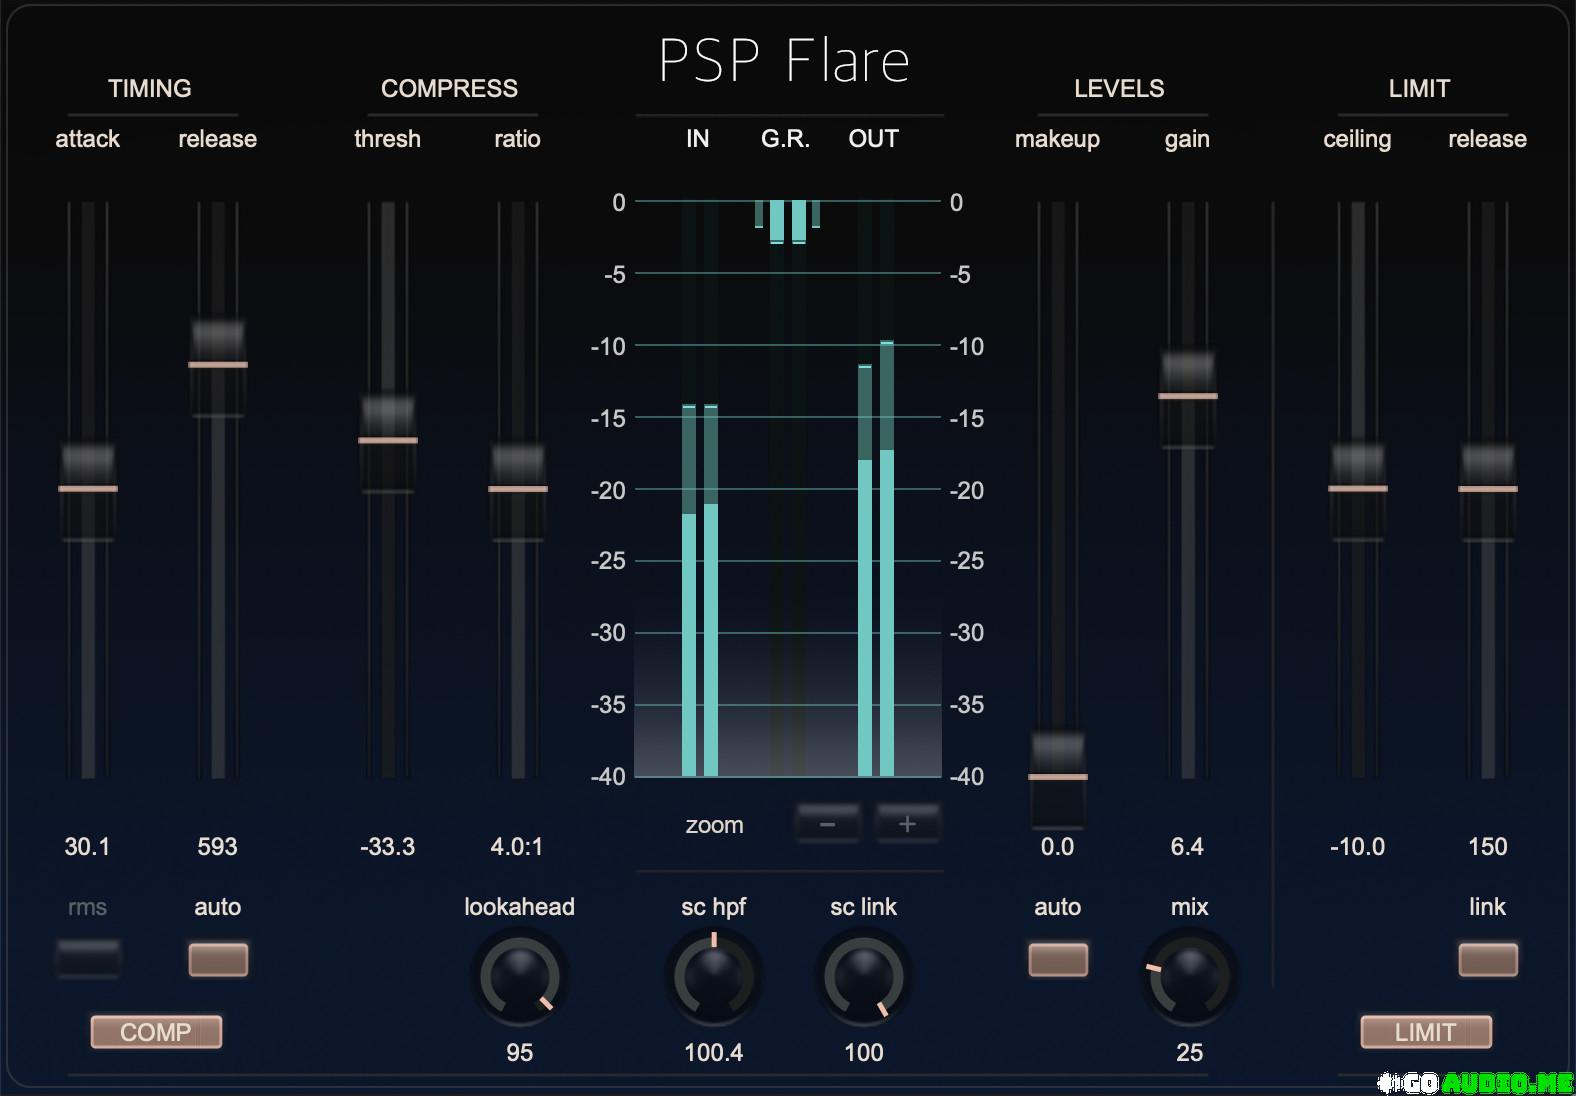The width and height of the screenshot is (1576, 1096).
Task: Toggle the LIMIT section on/off button
Action: [1426, 1032]
